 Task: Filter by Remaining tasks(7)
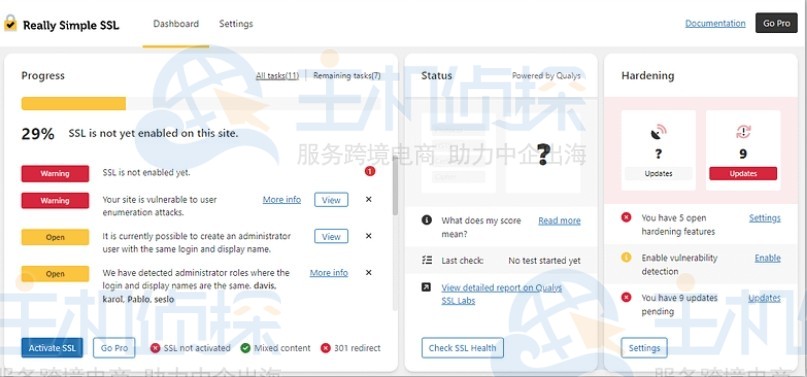click(x=347, y=76)
